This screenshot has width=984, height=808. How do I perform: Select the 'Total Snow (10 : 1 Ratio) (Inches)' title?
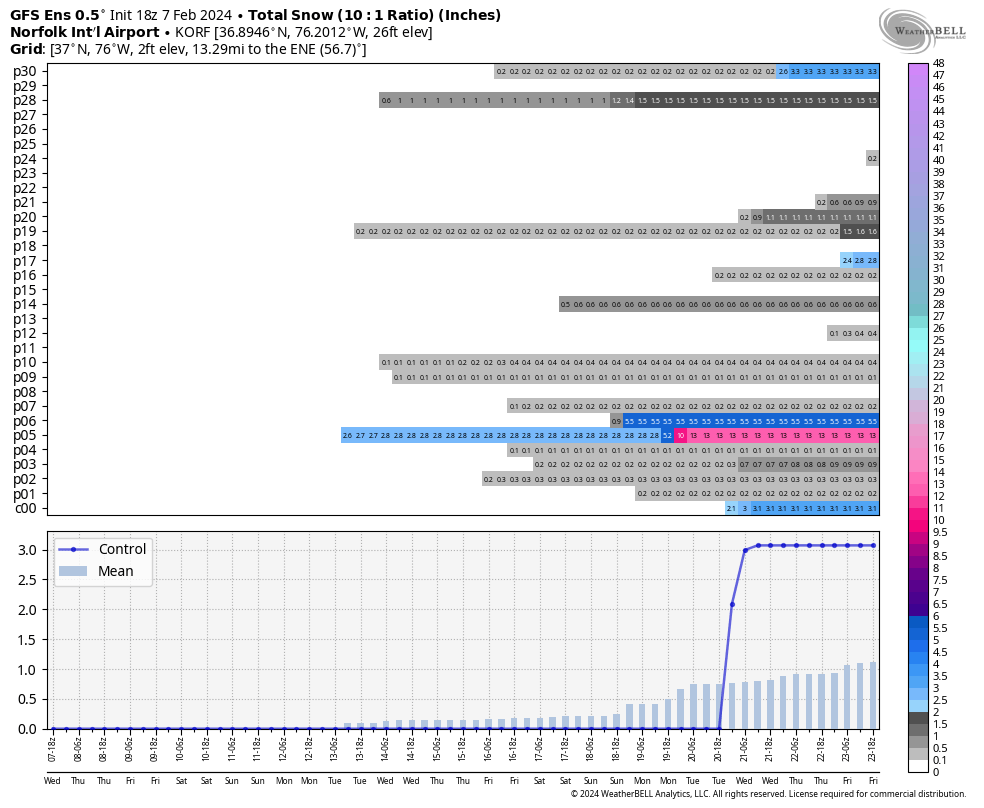click(x=375, y=15)
